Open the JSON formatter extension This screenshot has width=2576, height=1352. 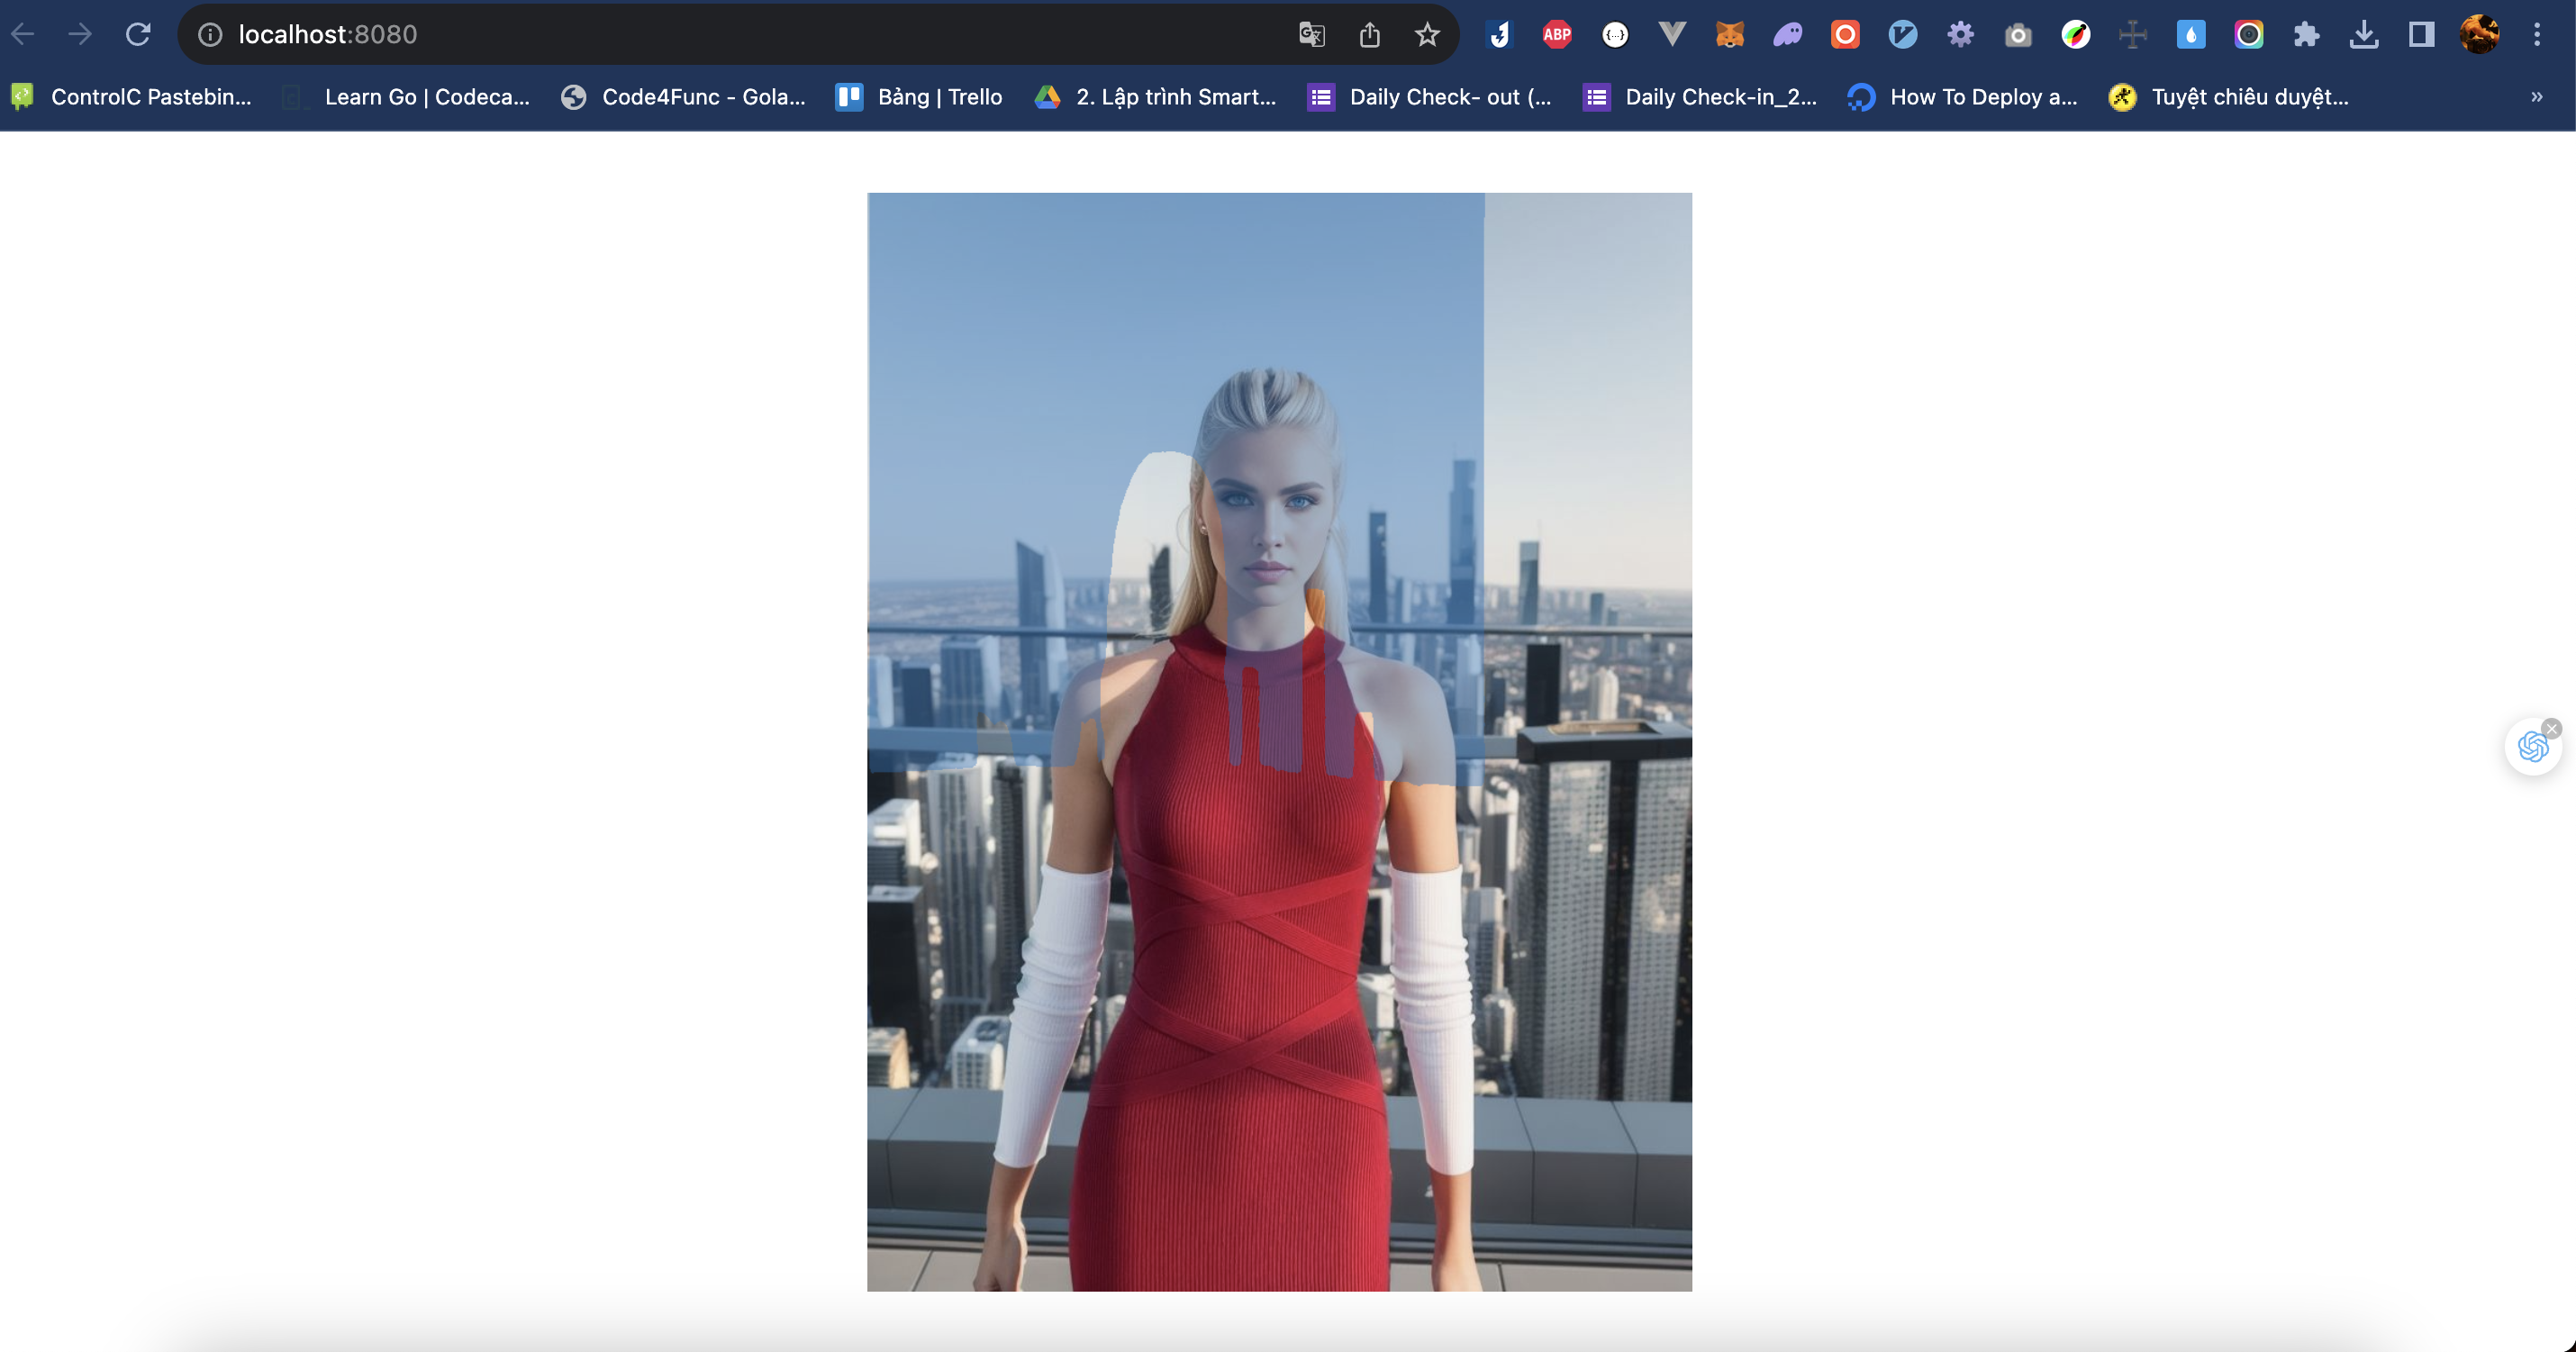pos(1616,34)
